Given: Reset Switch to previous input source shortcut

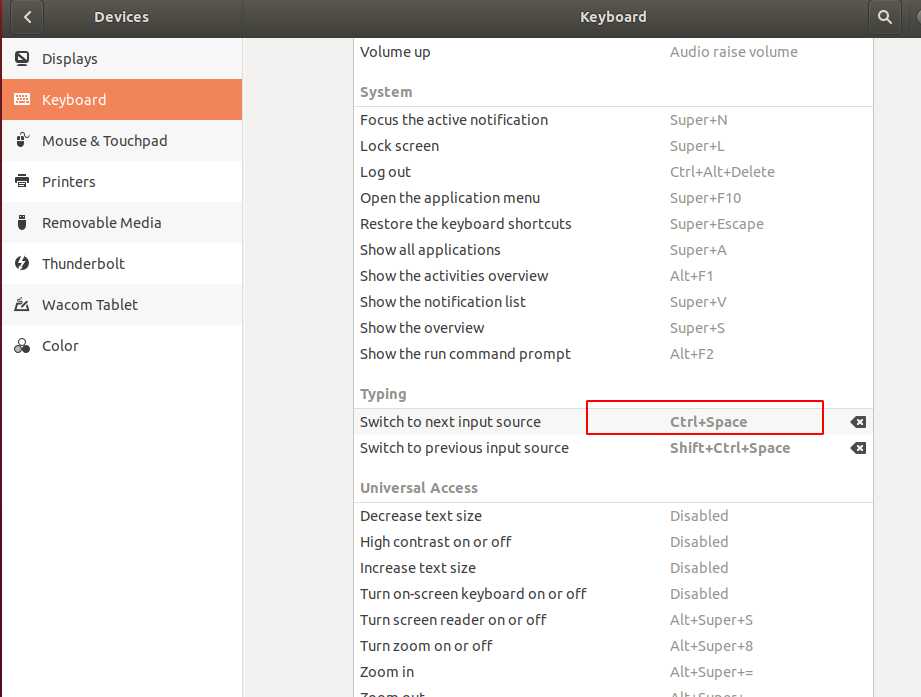Looking at the screenshot, I should (858, 448).
